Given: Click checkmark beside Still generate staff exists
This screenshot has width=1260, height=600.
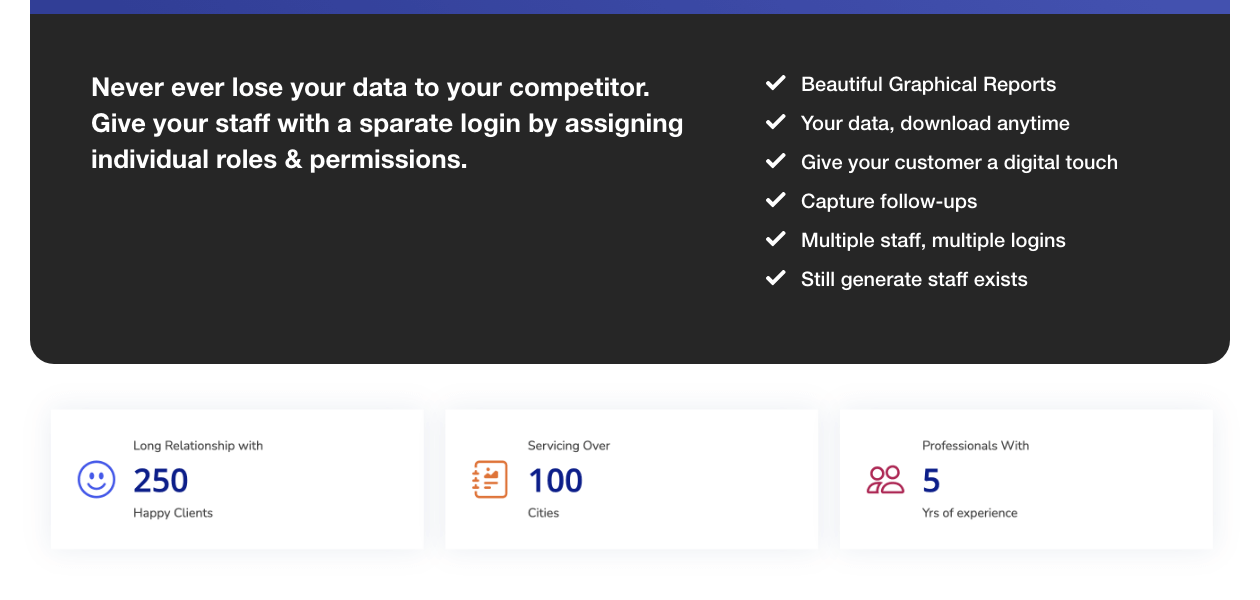Looking at the screenshot, I should pos(775,278).
